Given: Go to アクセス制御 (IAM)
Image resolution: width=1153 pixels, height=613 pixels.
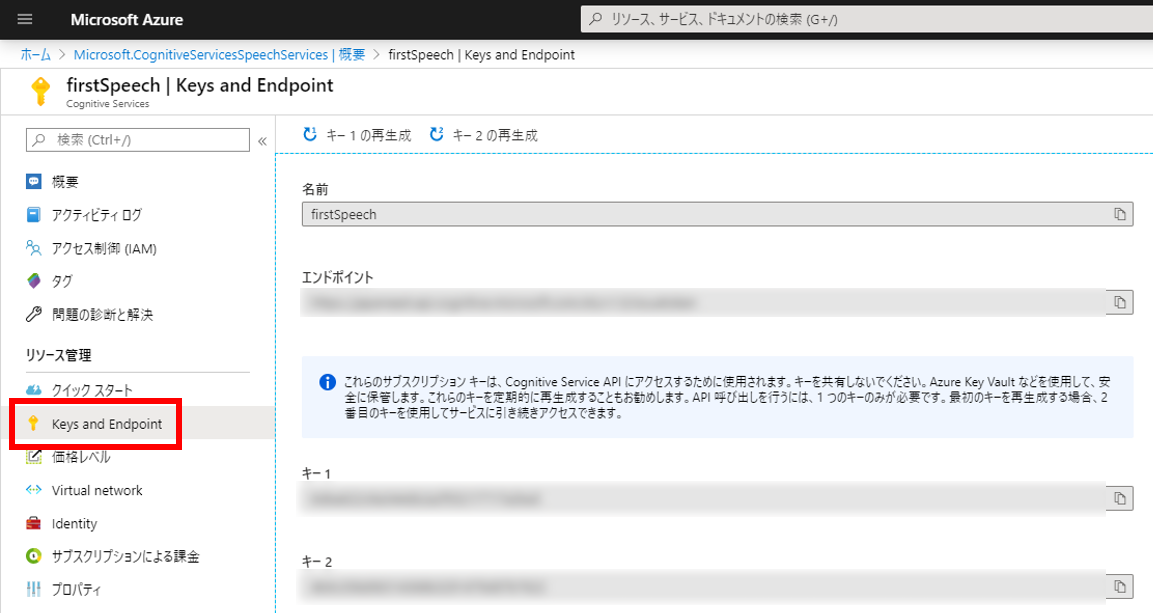Looking at the screenshot, I should pos(103,248).
